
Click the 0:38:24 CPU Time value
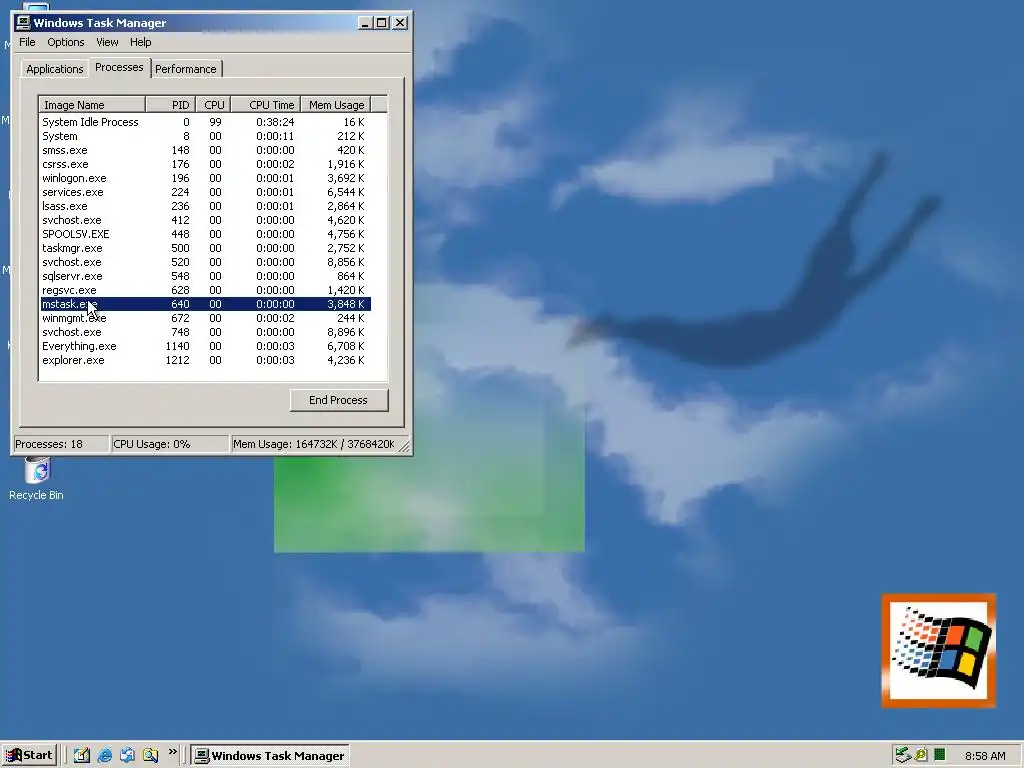275,122
